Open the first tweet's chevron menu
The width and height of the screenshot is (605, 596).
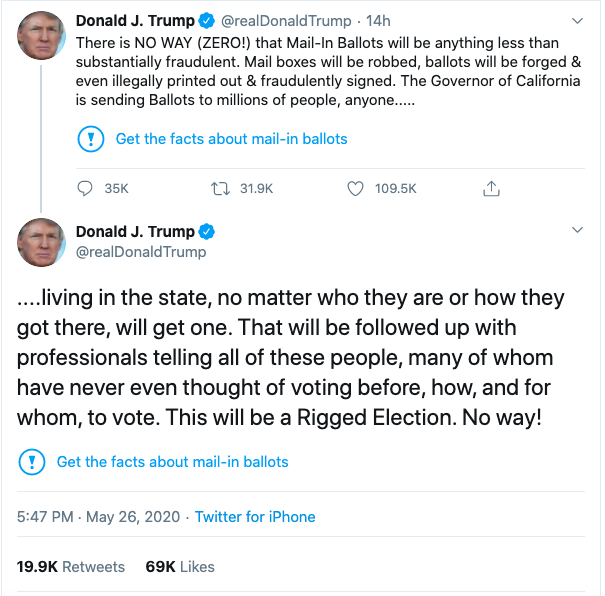coord(576,20)
